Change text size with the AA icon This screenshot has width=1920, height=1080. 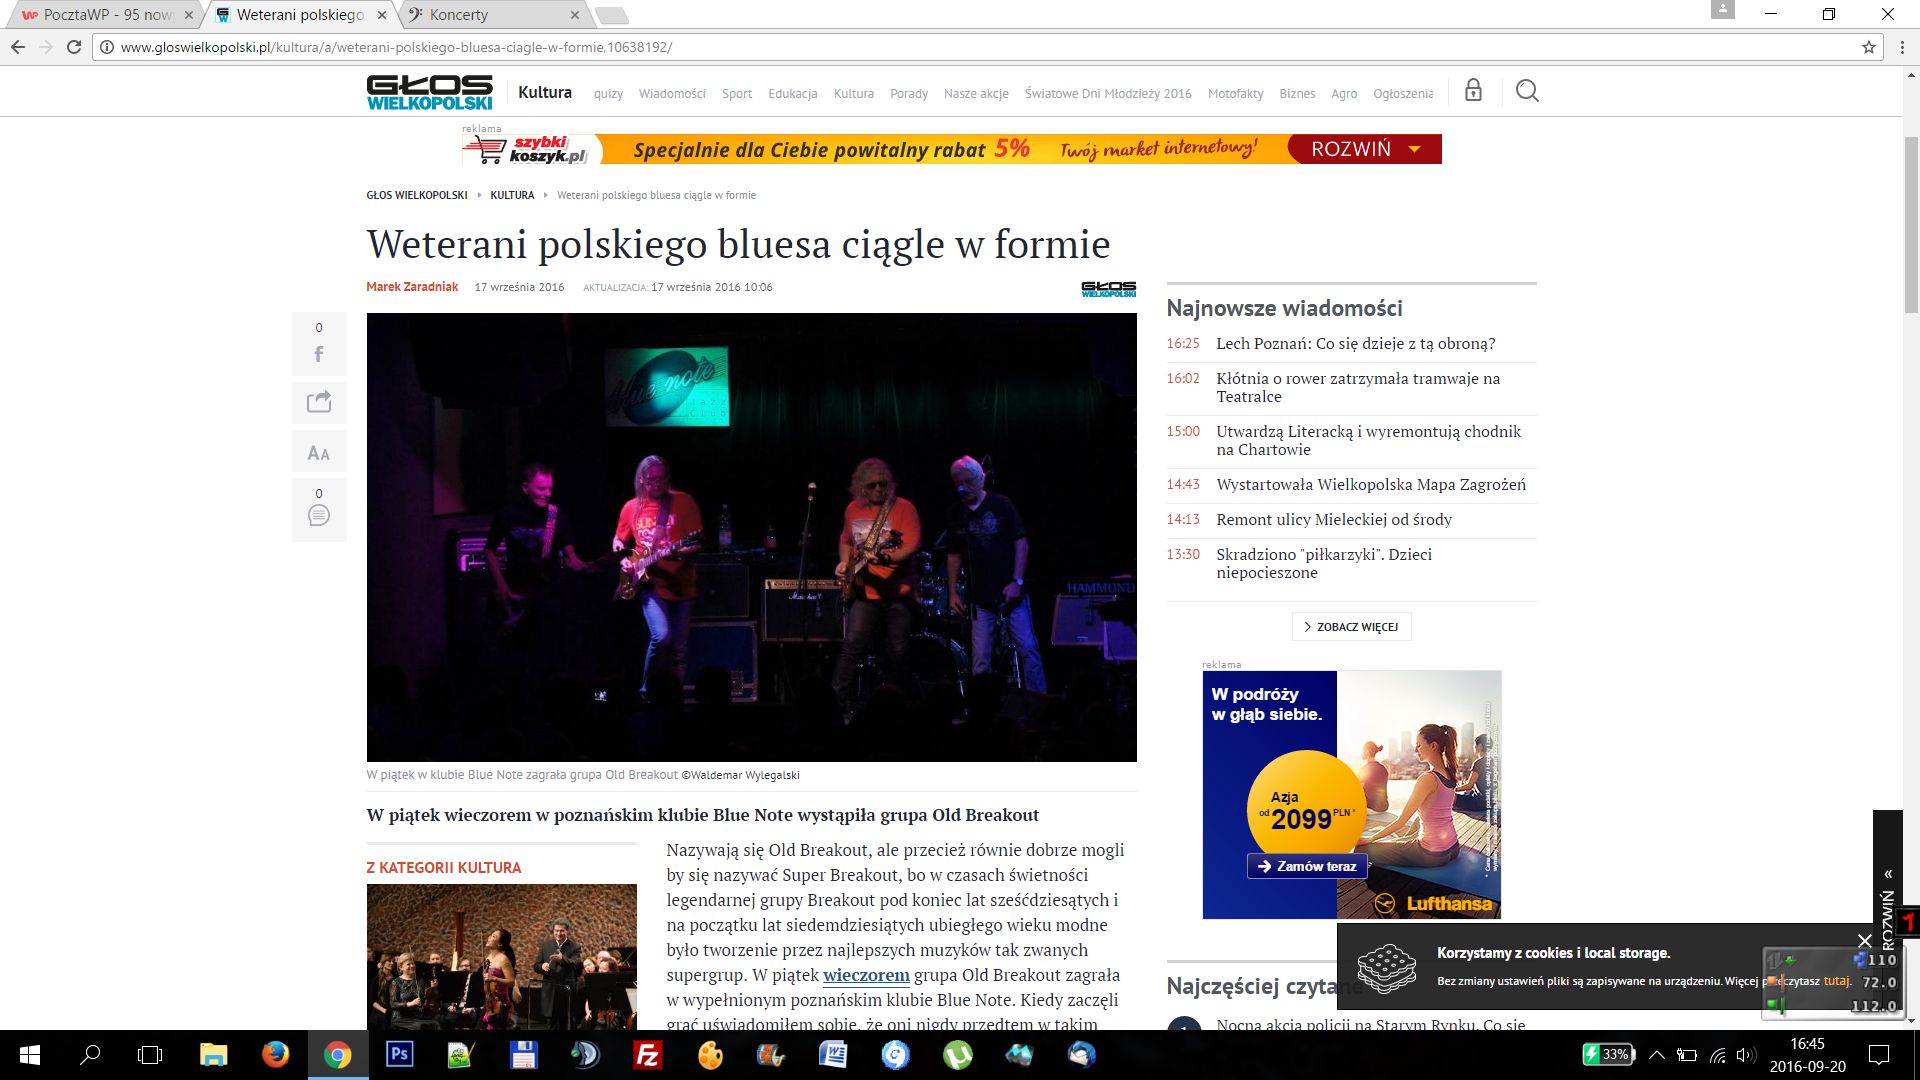coord(319,453)
